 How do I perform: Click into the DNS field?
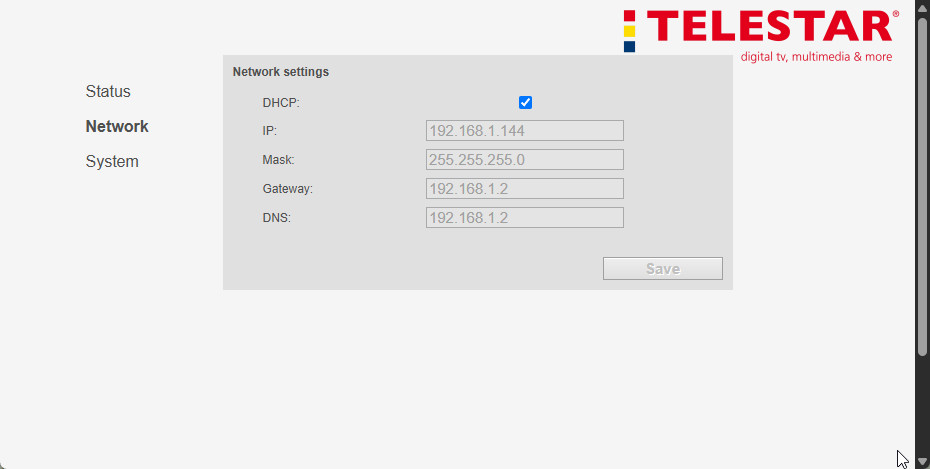524,218
